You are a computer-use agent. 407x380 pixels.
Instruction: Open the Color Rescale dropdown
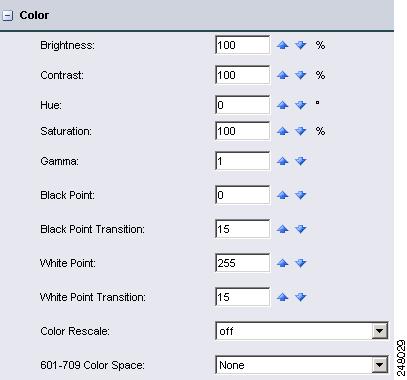pyautogui.click(x=380, y=331)
